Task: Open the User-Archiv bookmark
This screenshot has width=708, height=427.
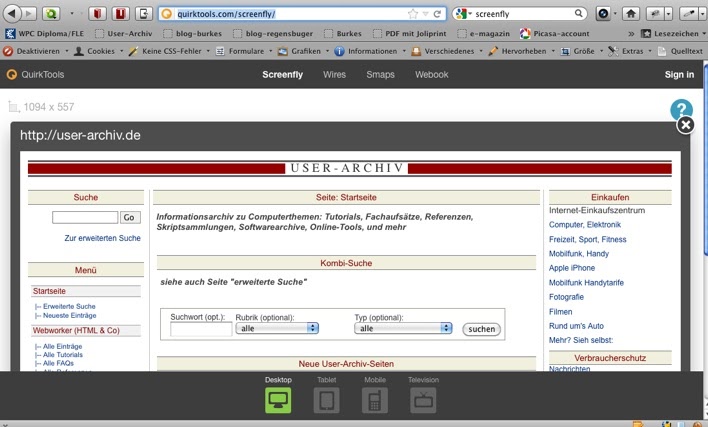Action: pos(123,33)
